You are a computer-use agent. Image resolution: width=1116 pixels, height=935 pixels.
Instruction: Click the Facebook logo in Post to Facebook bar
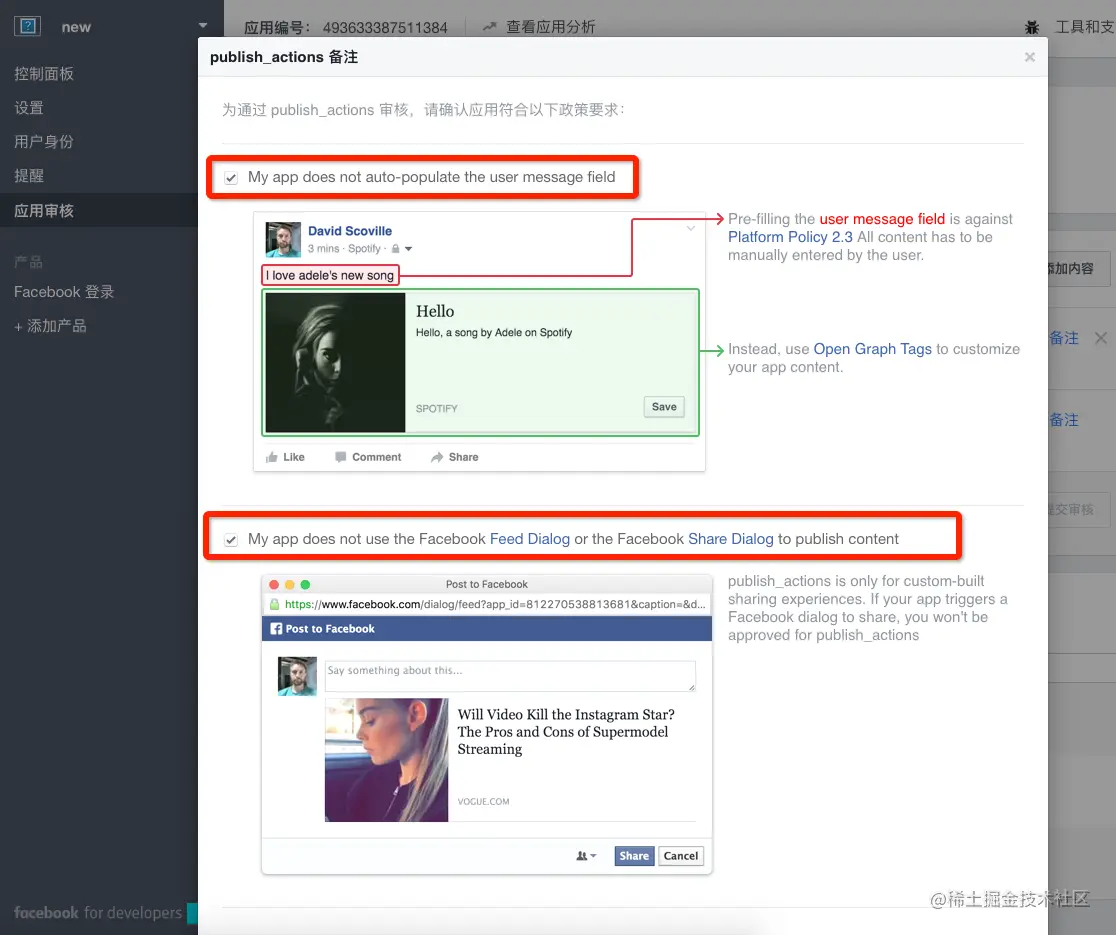(x=276, y=629)
